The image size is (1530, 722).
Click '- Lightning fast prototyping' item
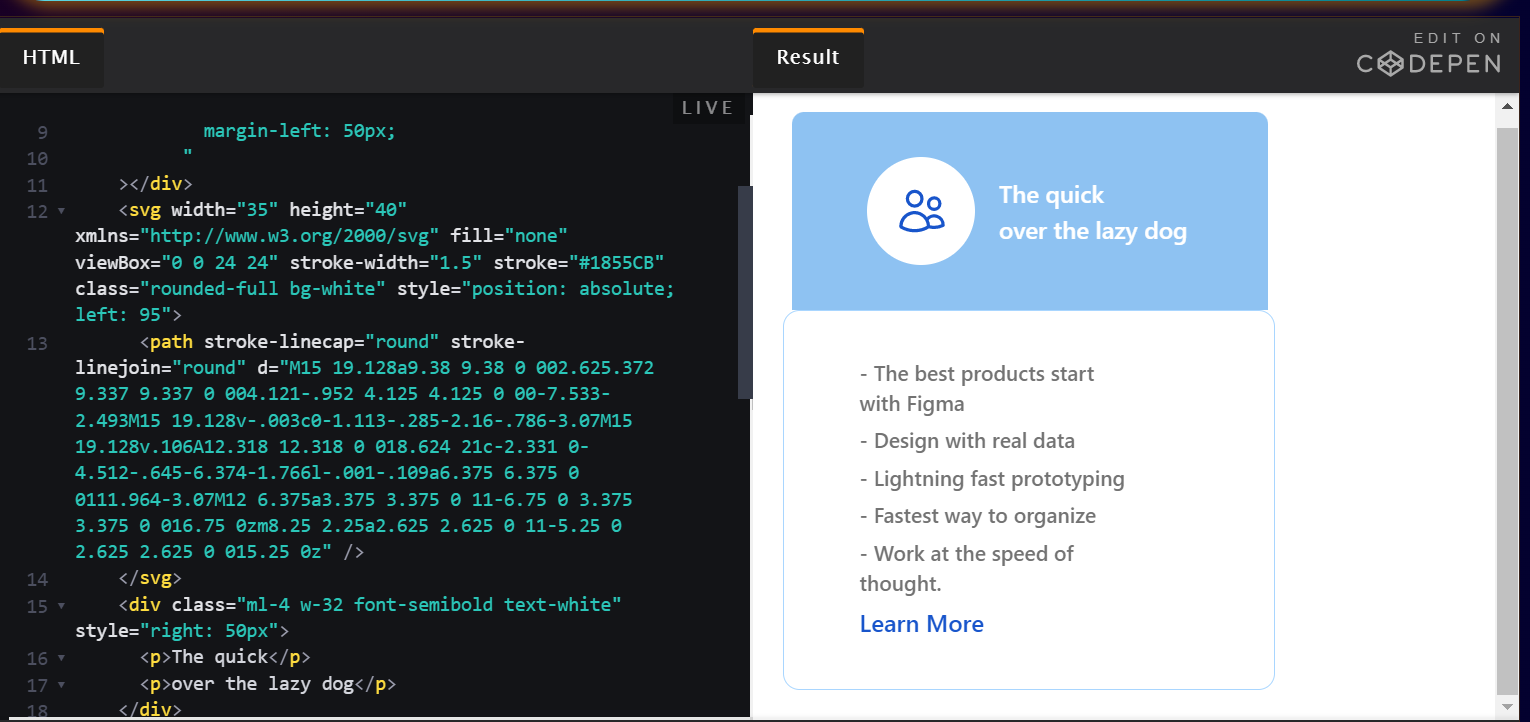992,479
